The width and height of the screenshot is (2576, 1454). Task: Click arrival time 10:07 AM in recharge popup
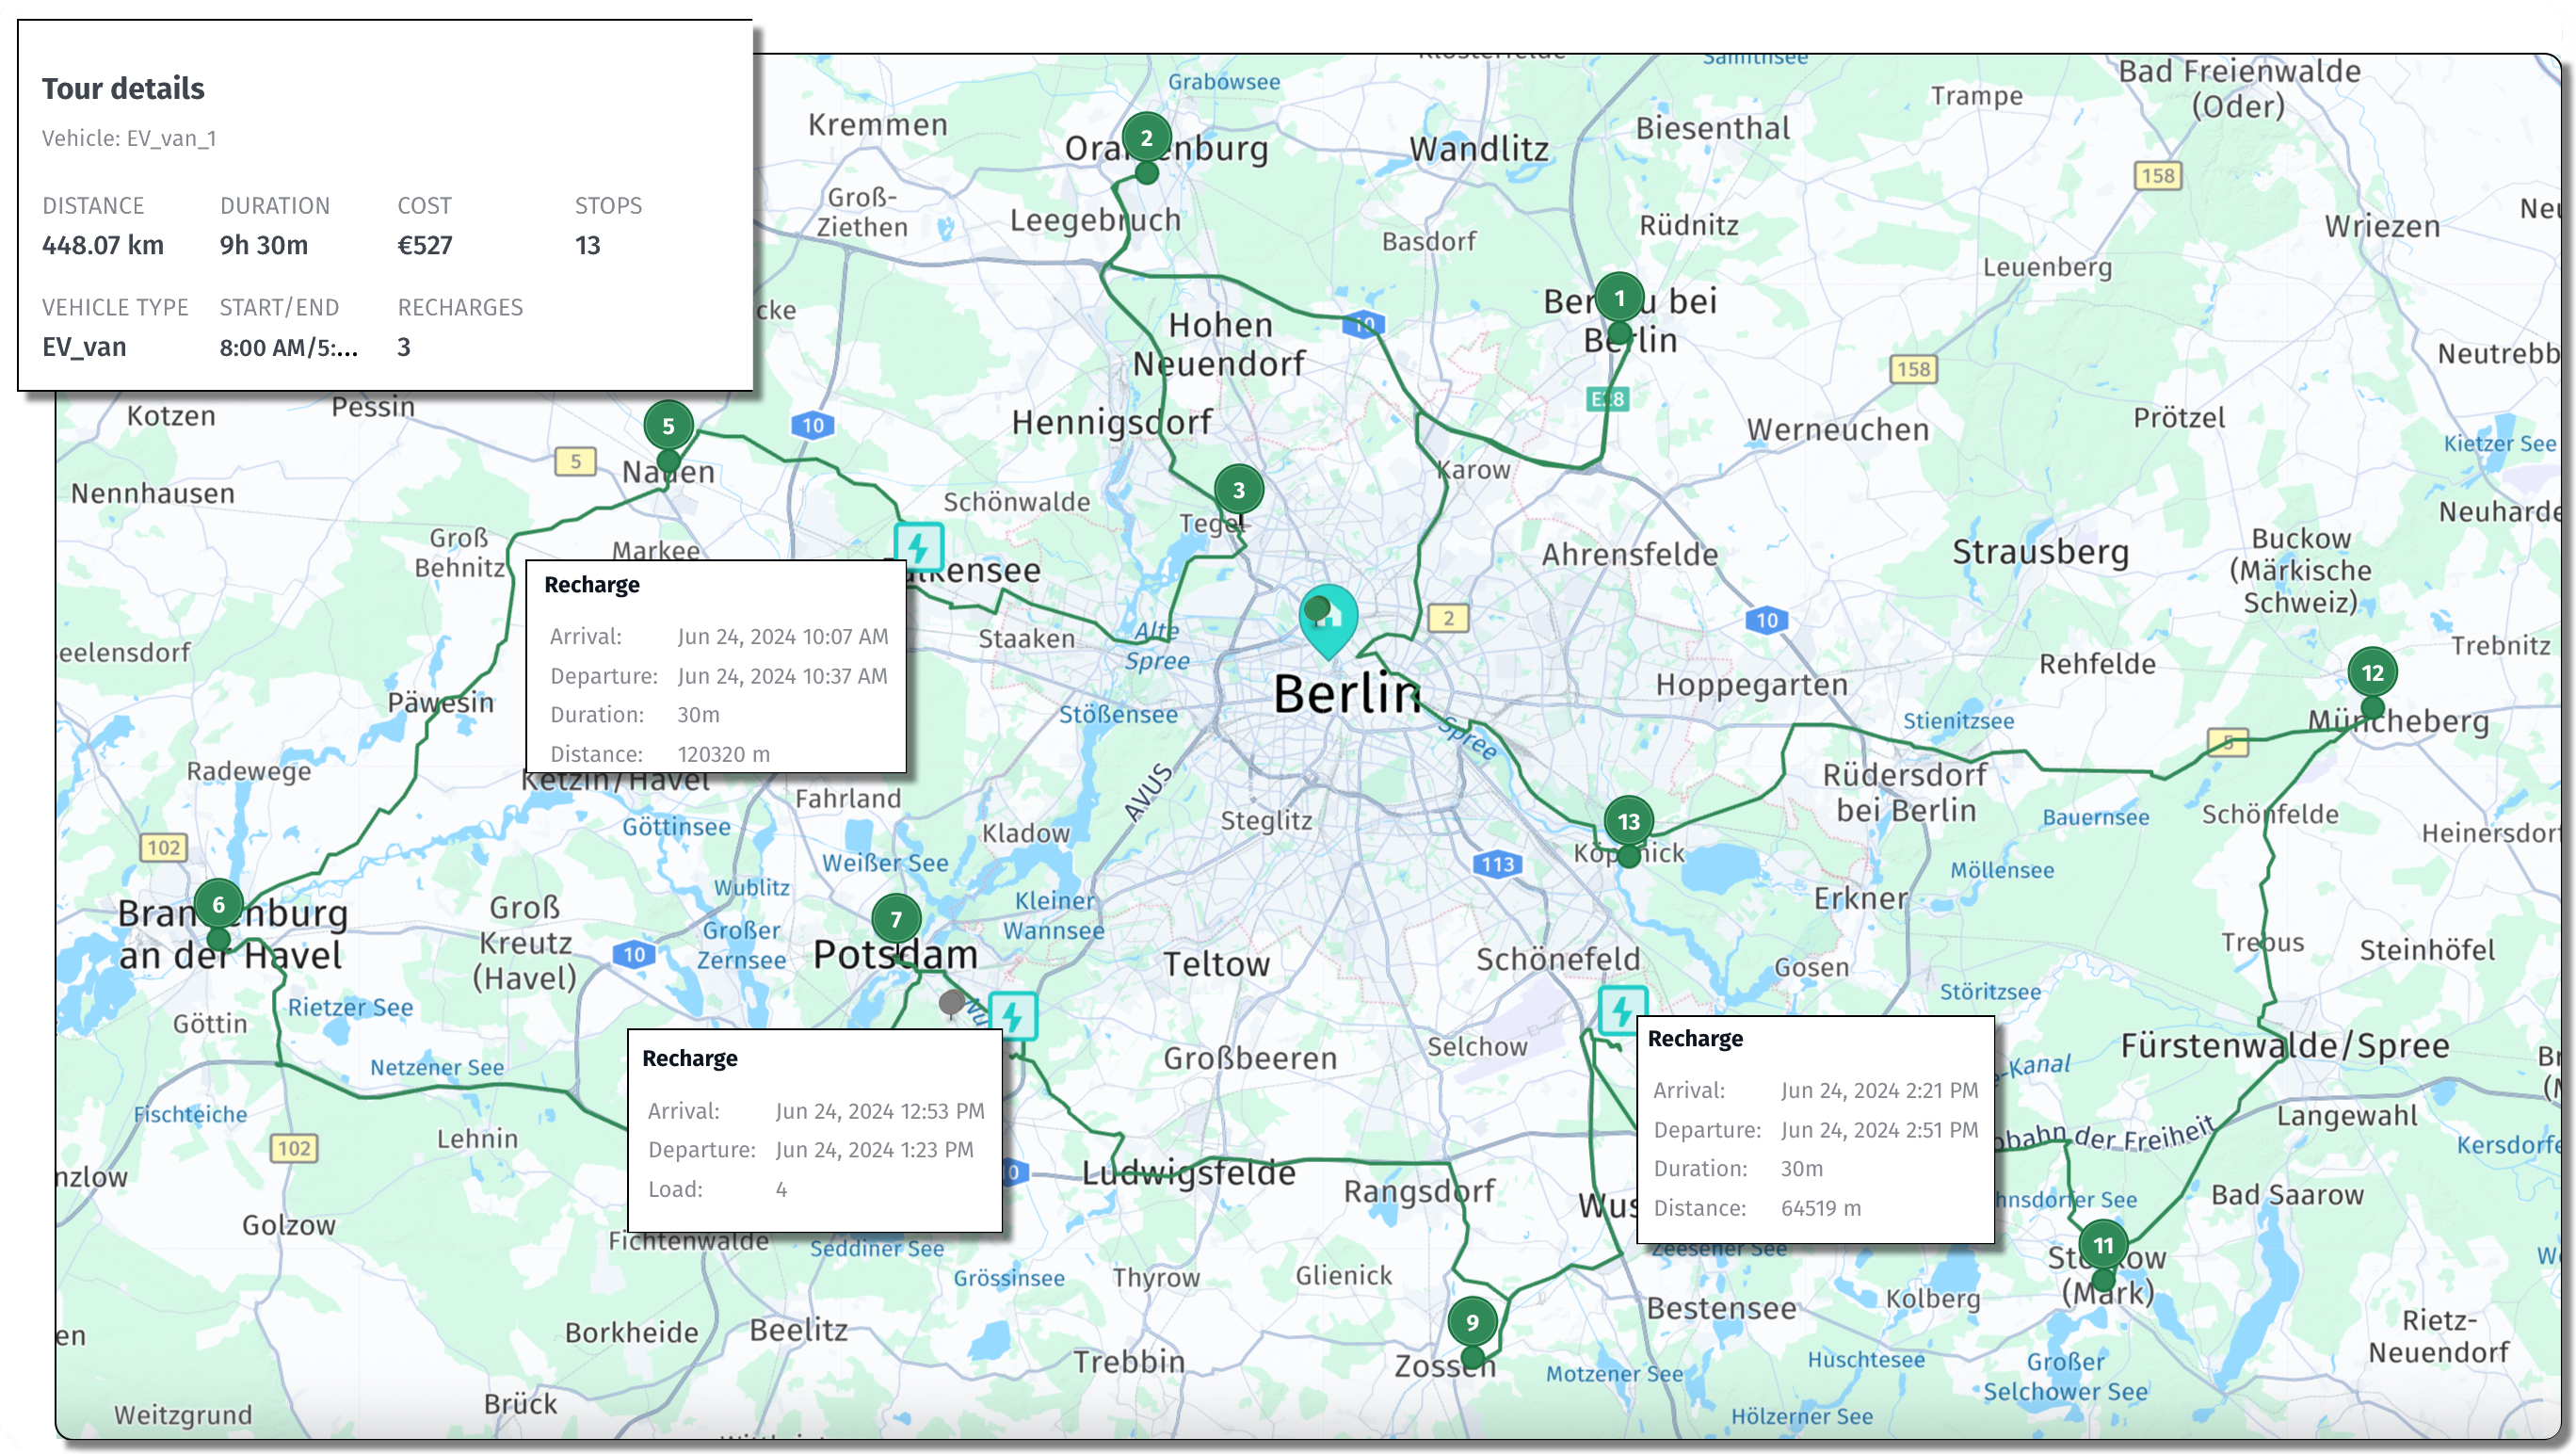coord(783,636)
